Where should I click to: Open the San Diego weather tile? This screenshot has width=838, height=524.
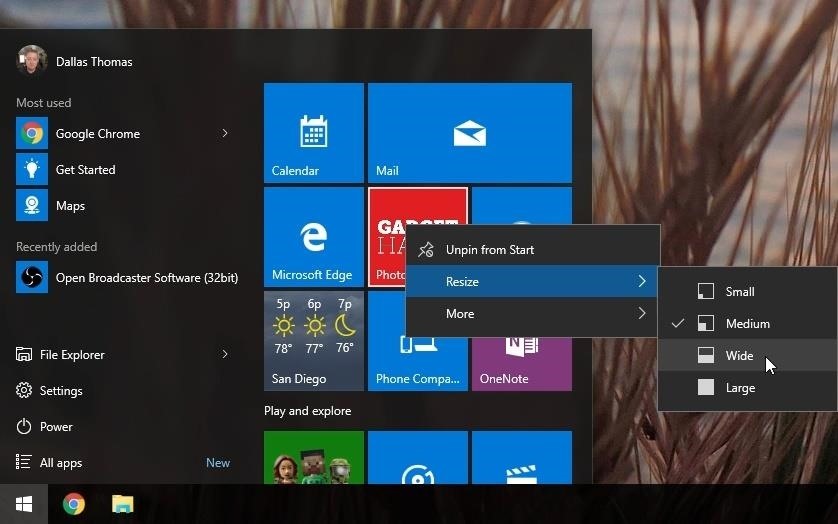(x=314, y=341)
